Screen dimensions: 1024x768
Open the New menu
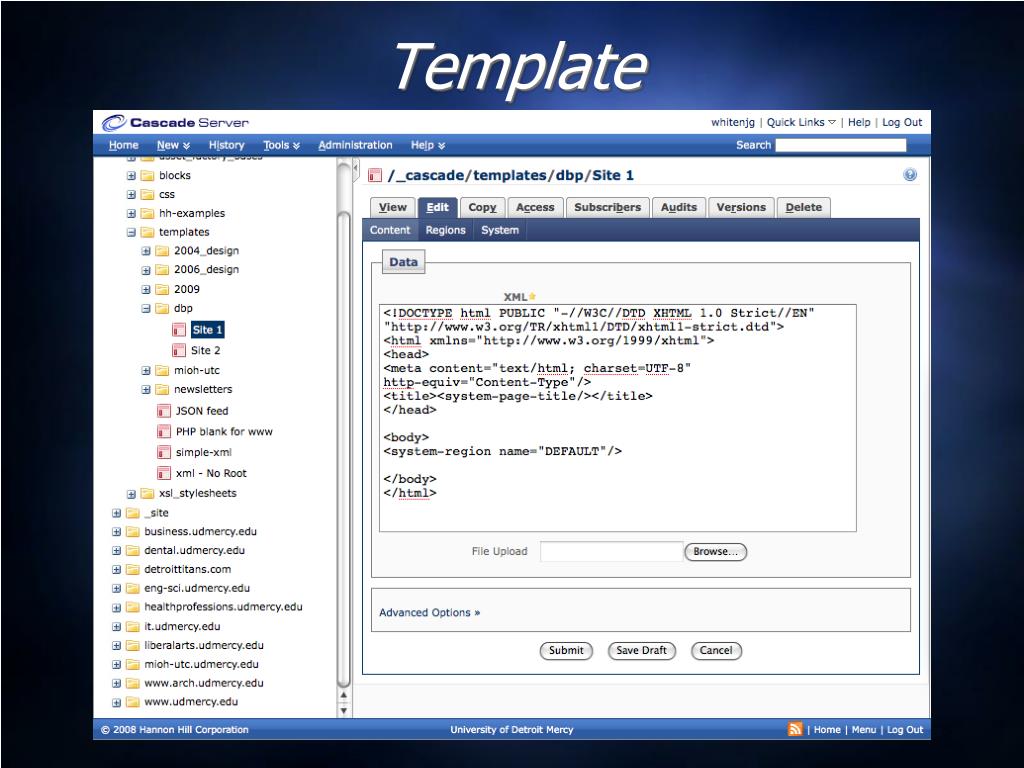coord(173,145)
